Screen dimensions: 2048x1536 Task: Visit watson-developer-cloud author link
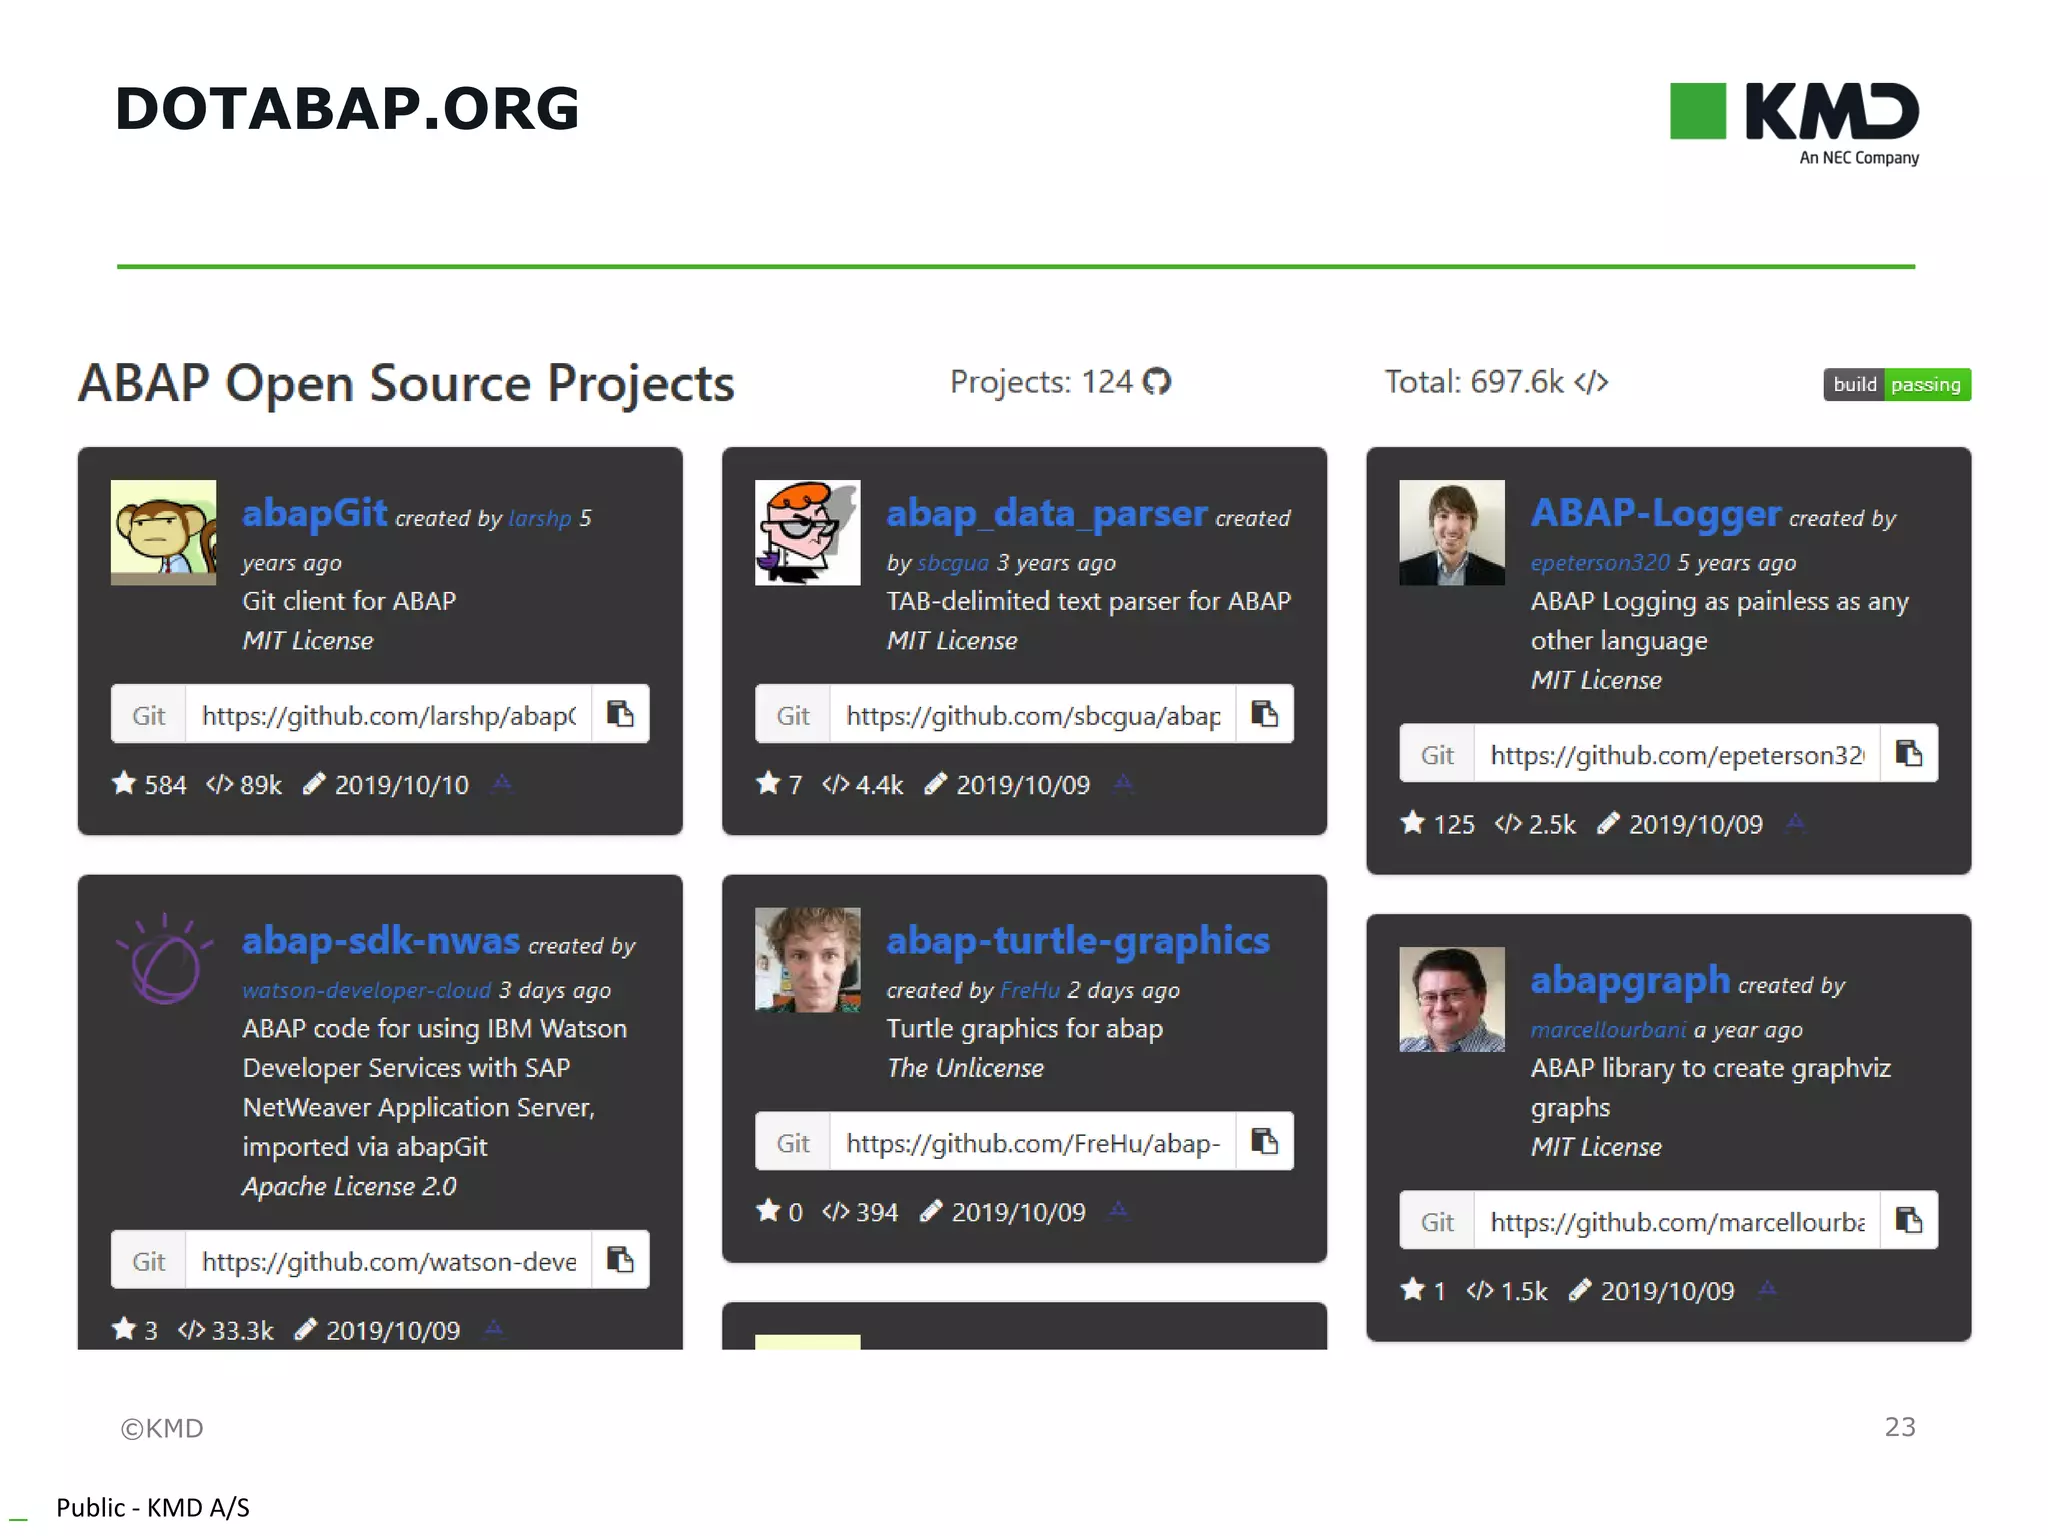coord(366,990)
